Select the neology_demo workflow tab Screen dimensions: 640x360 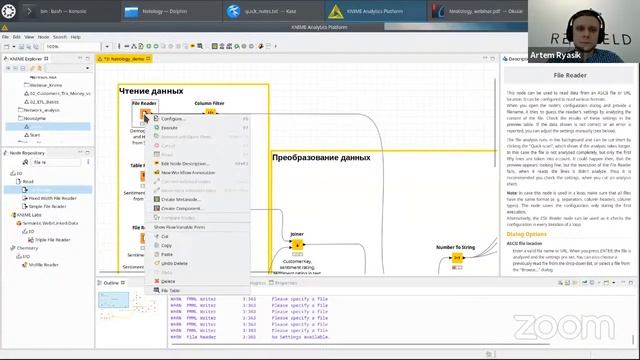tap(124, 59)
